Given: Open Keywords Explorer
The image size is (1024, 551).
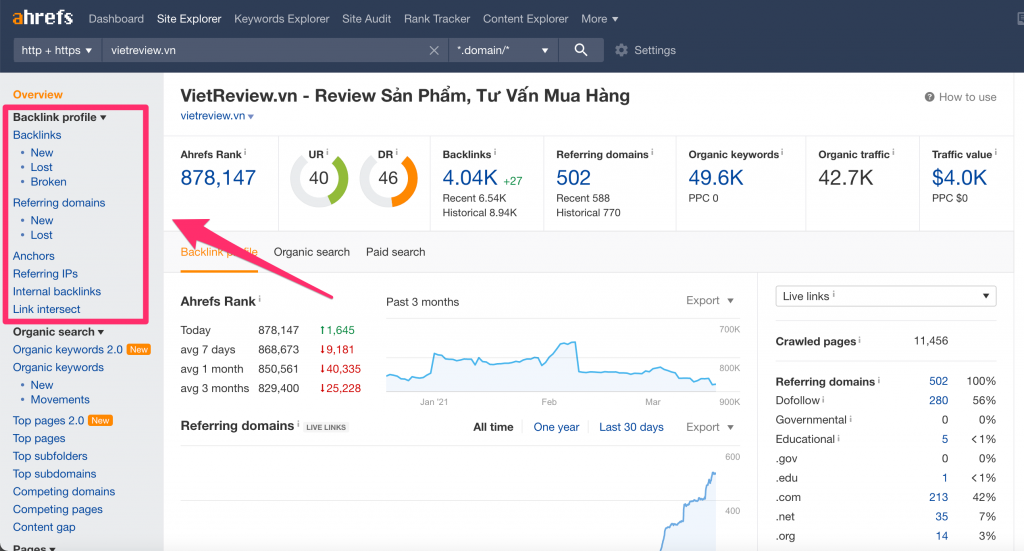Looking at the screenshot, I should click(281, 19).
